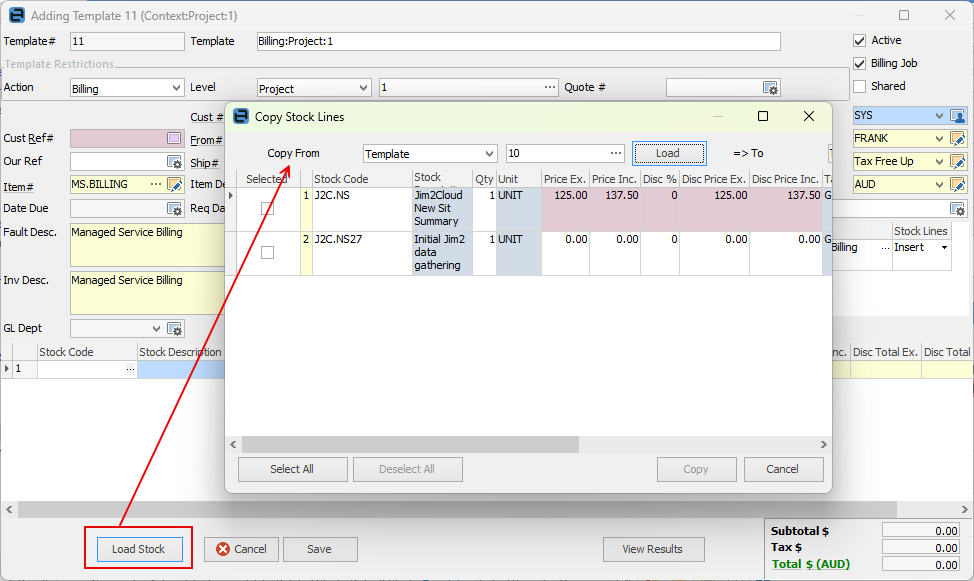Open the GL Dept dropdown
Screen dimensions: 974x581
pyautogui.click(x=156, y=329)
